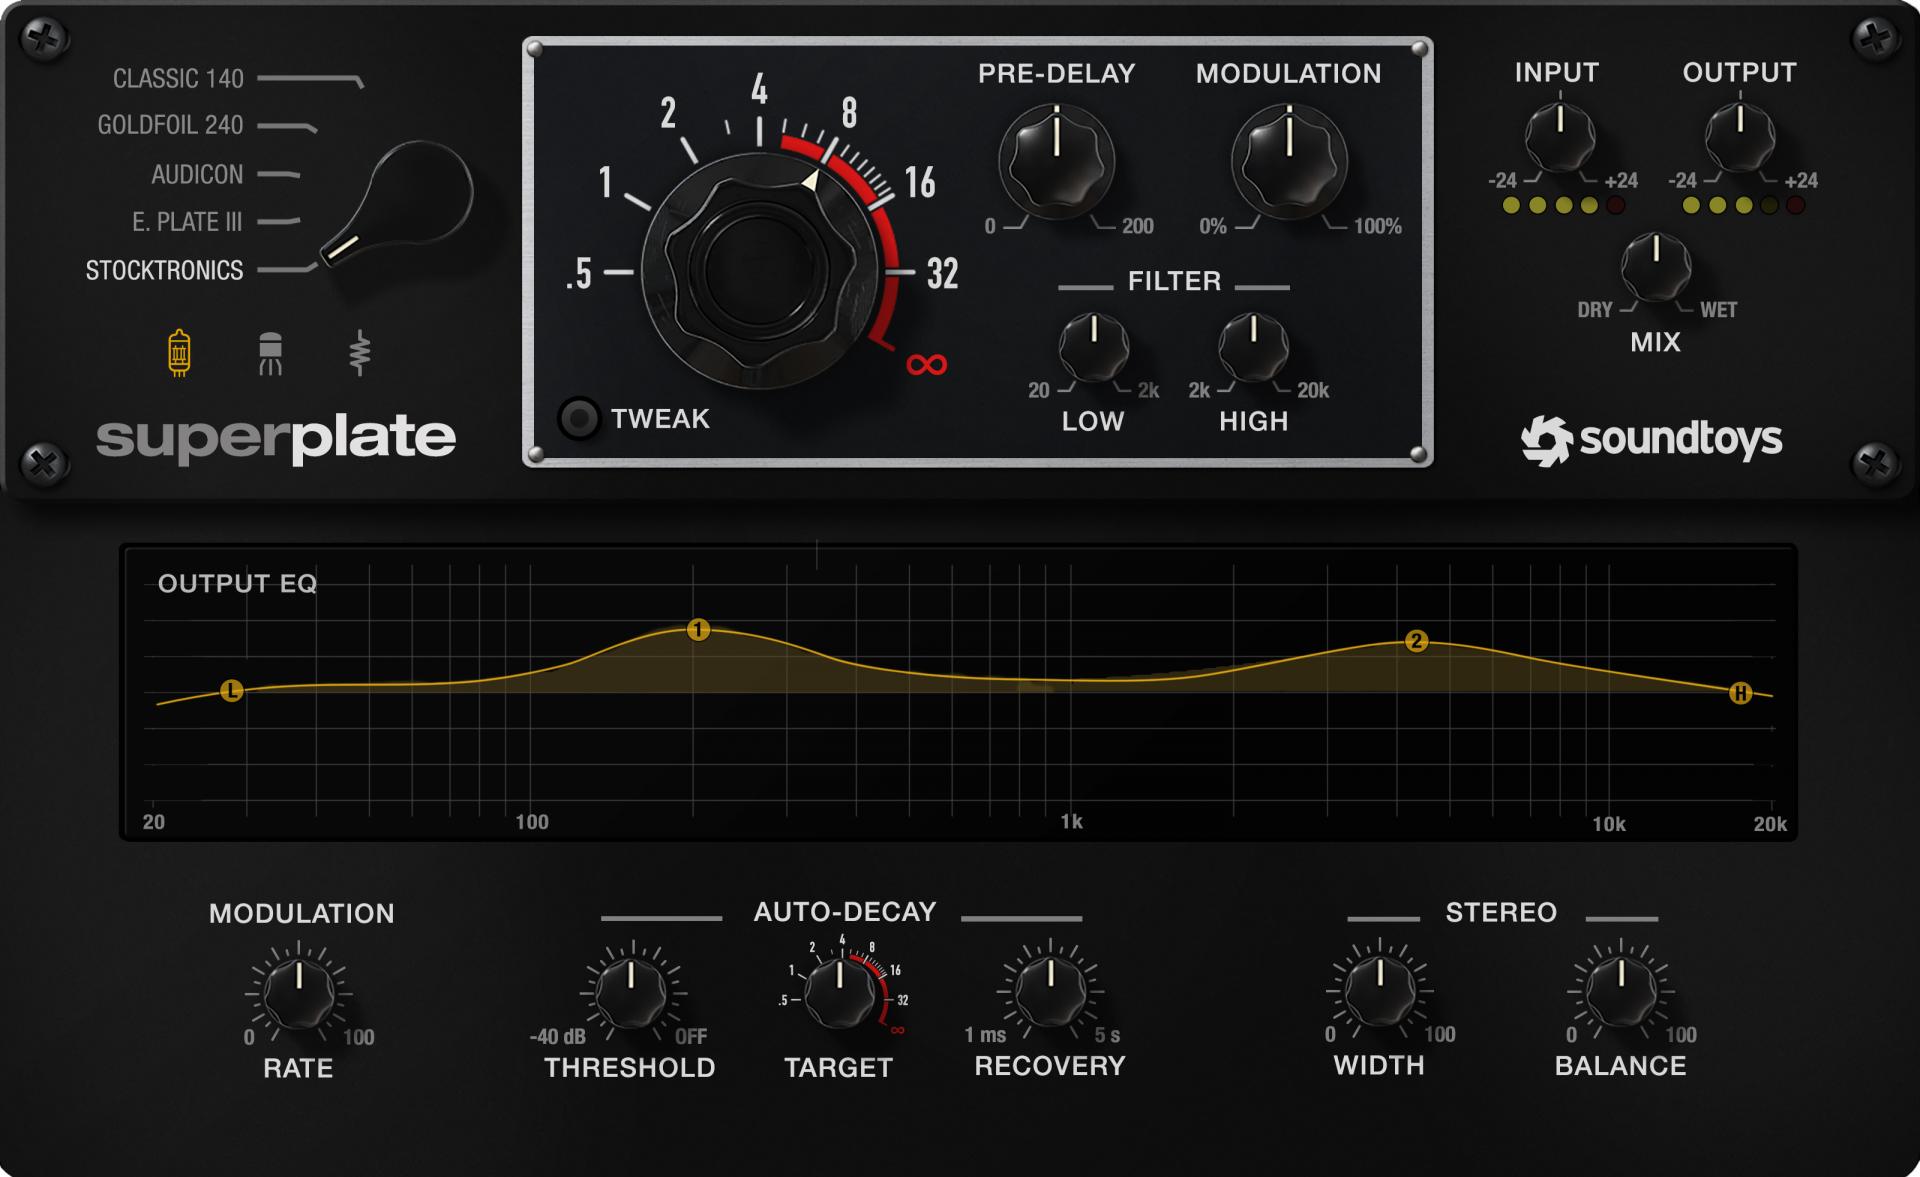Click the modulation RATE knob
The width and height of the screenshot is (1920, 1177).
pos(299,994)
